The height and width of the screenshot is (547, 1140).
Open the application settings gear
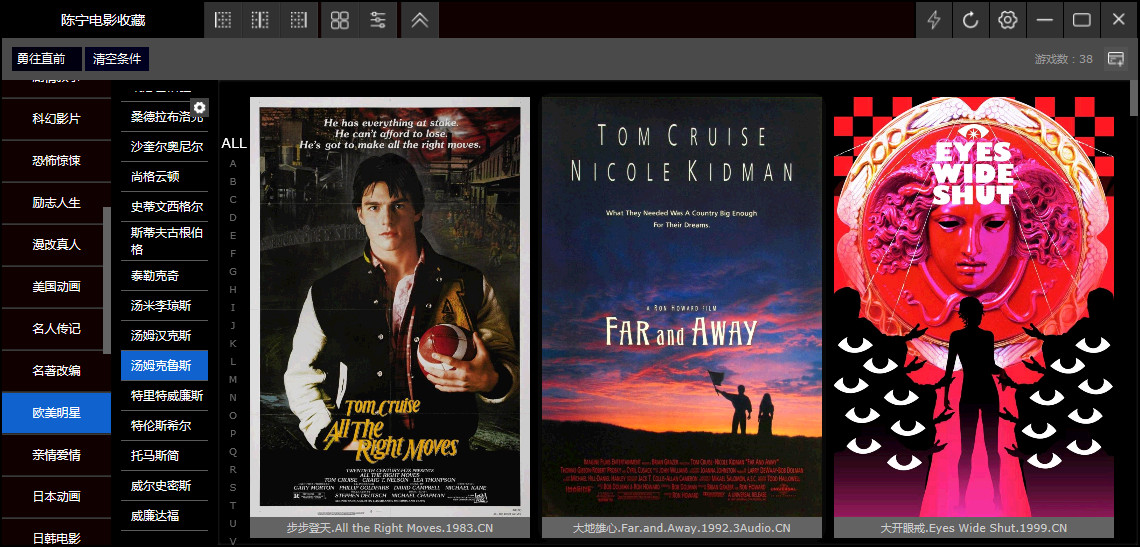coord(1007,20)
